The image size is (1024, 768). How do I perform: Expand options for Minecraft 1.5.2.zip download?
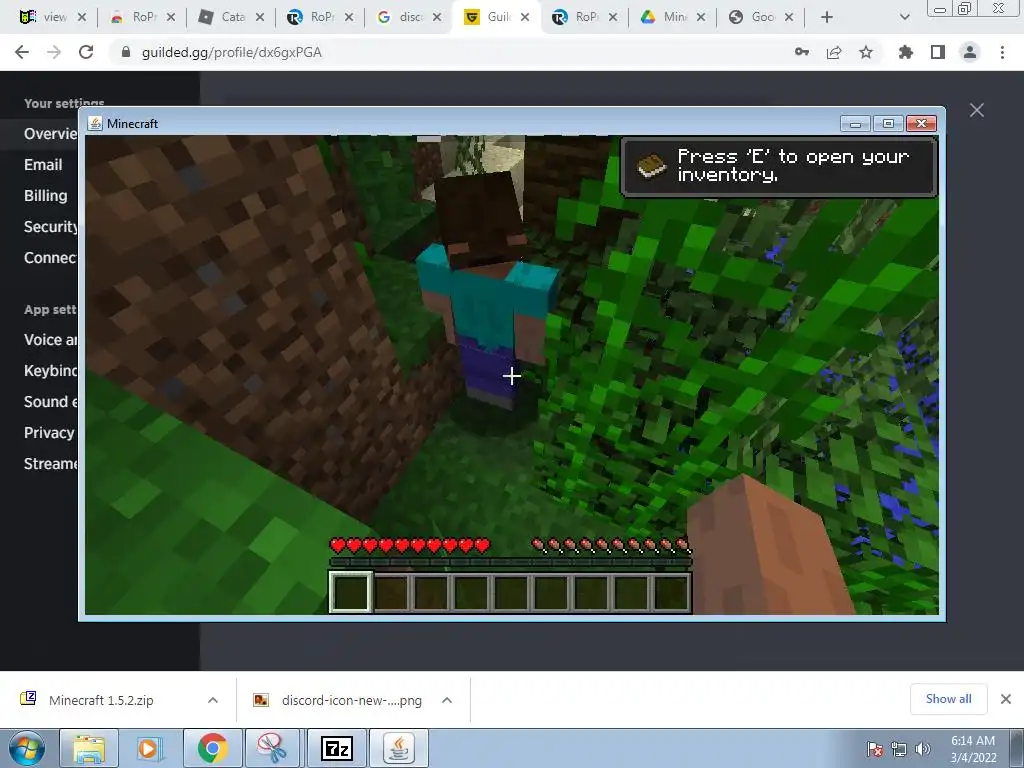click(x=213, y=700)
